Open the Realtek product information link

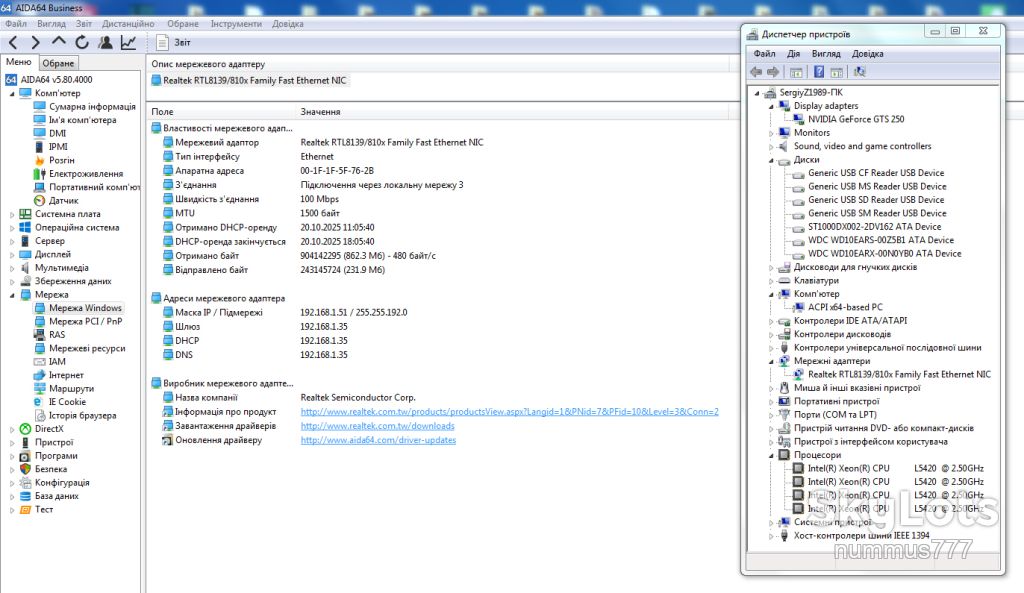click(x=509, y=412)
